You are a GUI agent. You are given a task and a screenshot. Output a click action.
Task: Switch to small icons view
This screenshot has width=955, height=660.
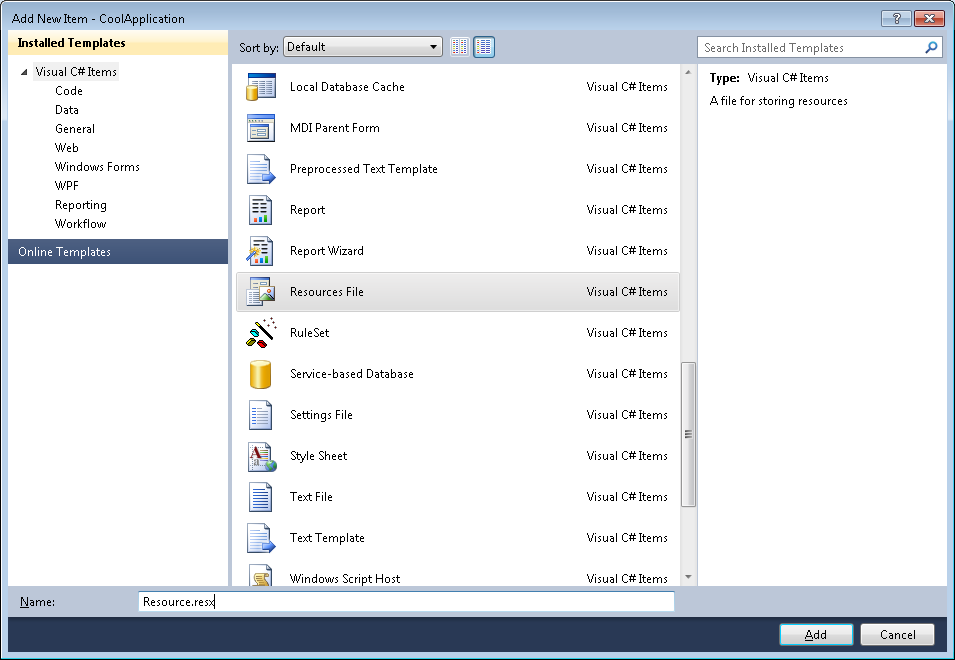[460, 47]
